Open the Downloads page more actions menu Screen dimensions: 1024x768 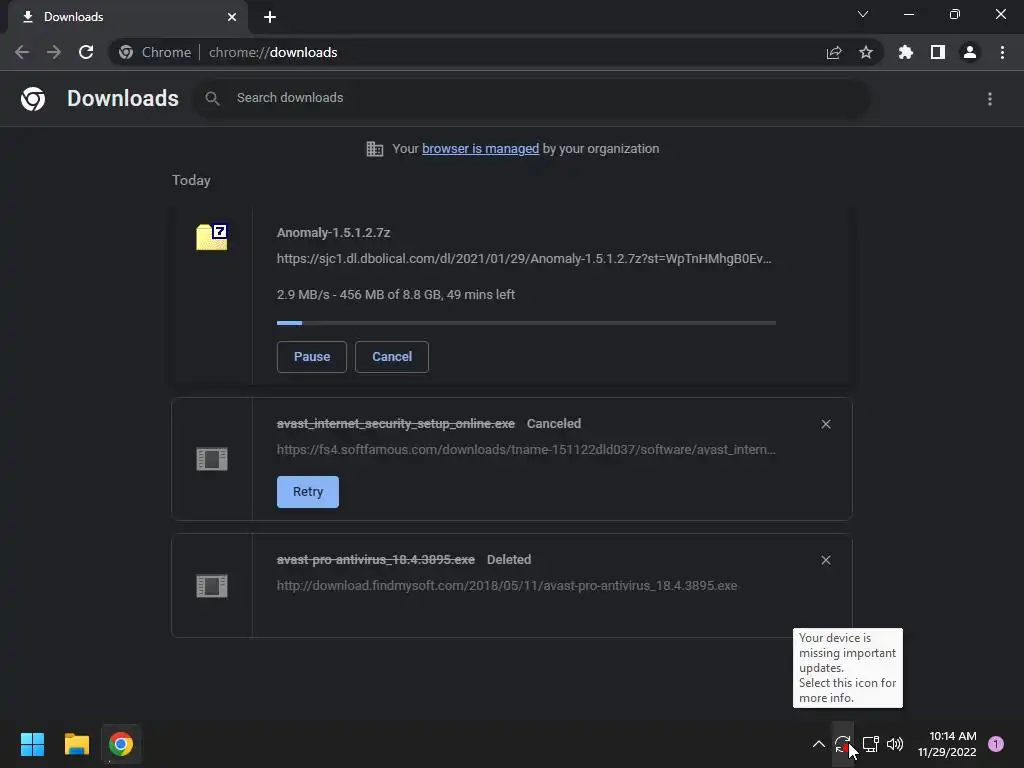990,99
